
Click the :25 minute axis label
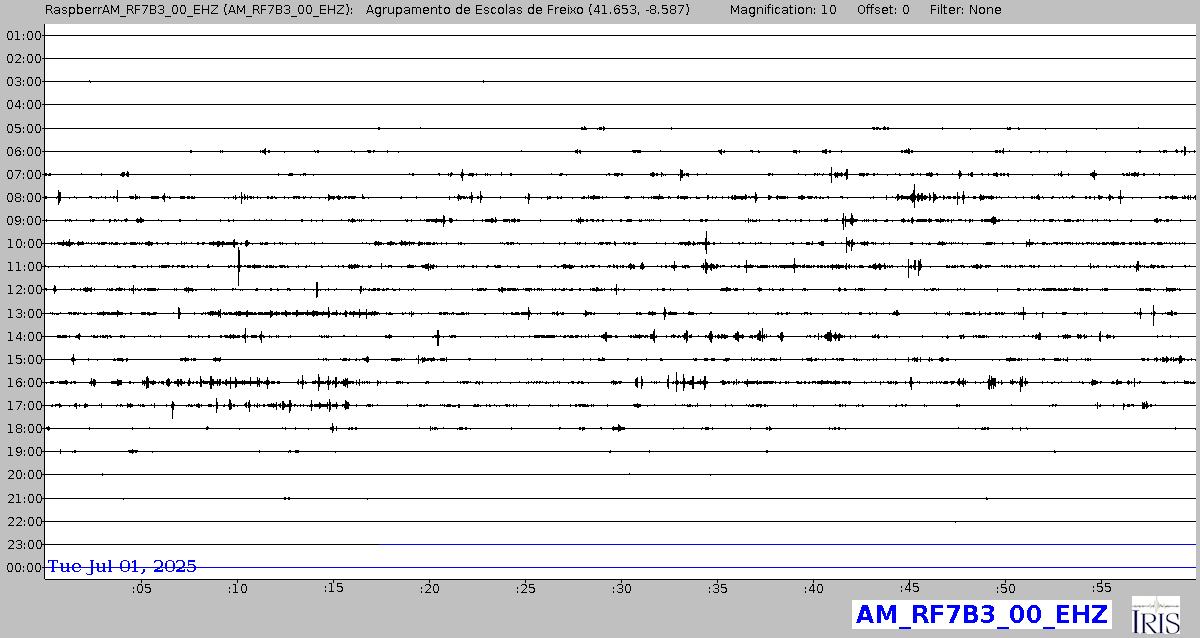coord(525,589)
